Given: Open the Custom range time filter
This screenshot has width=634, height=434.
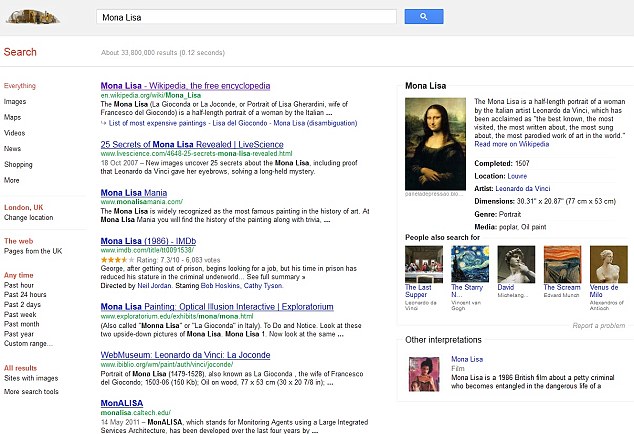Looking at the screenshot, I should pos(28,343).
